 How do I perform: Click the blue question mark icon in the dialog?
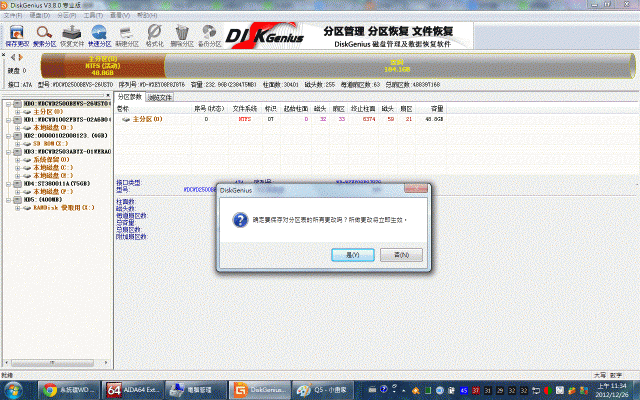pos(240,220)
